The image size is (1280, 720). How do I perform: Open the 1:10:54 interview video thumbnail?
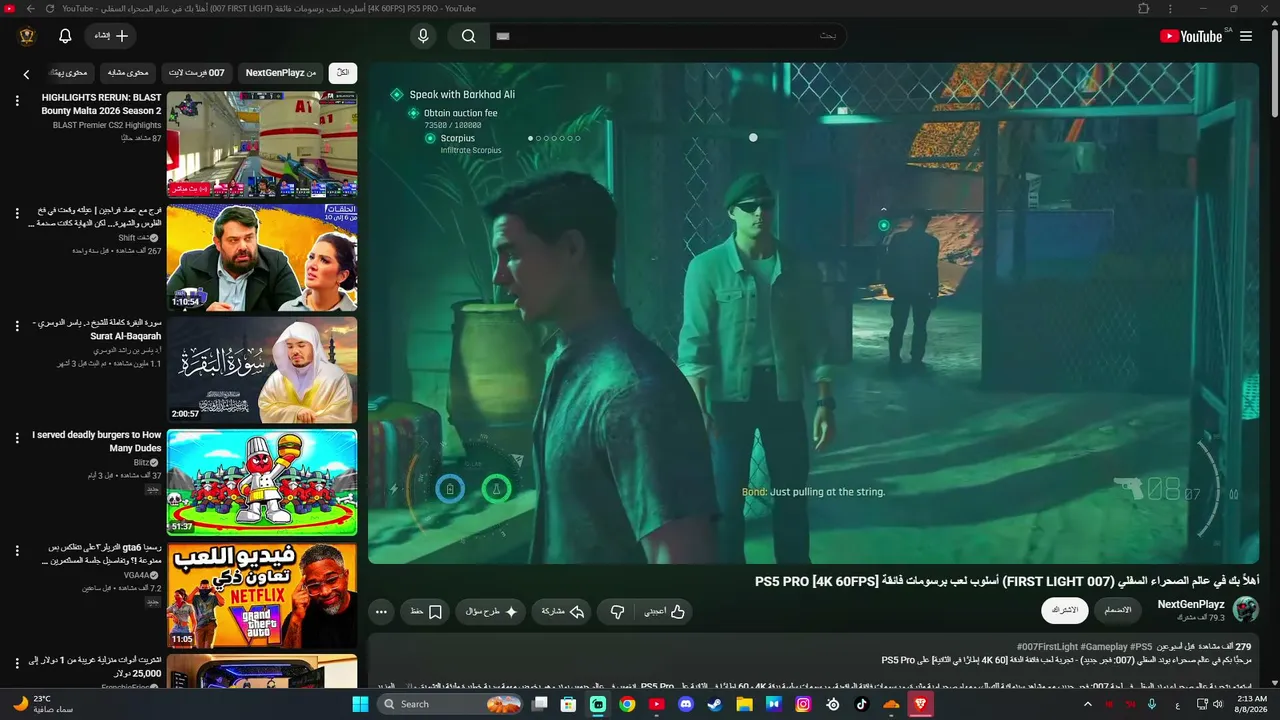(x=262, y=258)
